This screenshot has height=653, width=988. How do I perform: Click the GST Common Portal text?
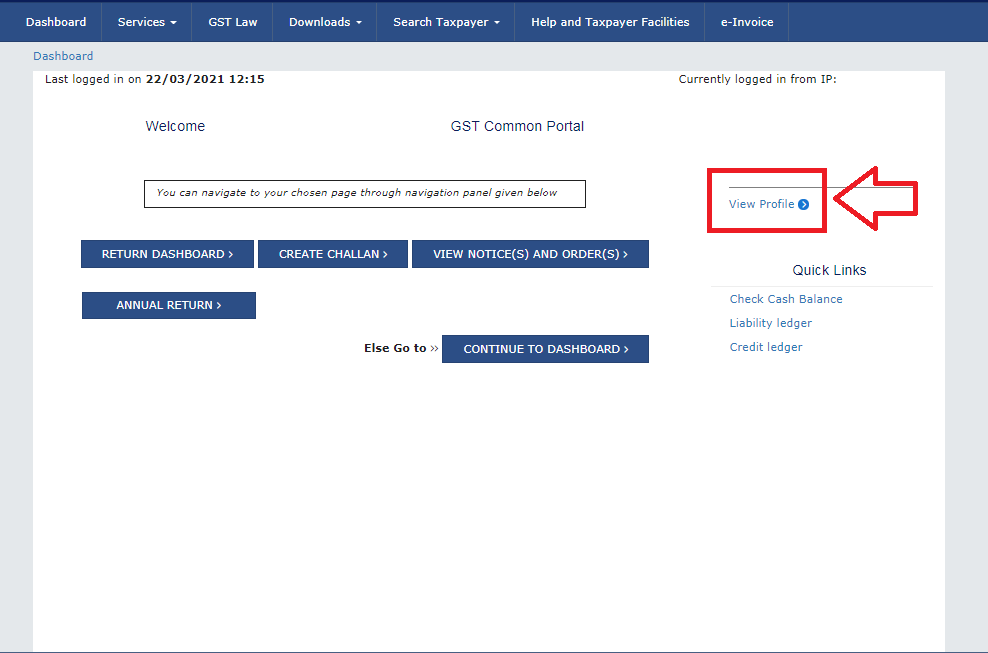tap(517, 126)
